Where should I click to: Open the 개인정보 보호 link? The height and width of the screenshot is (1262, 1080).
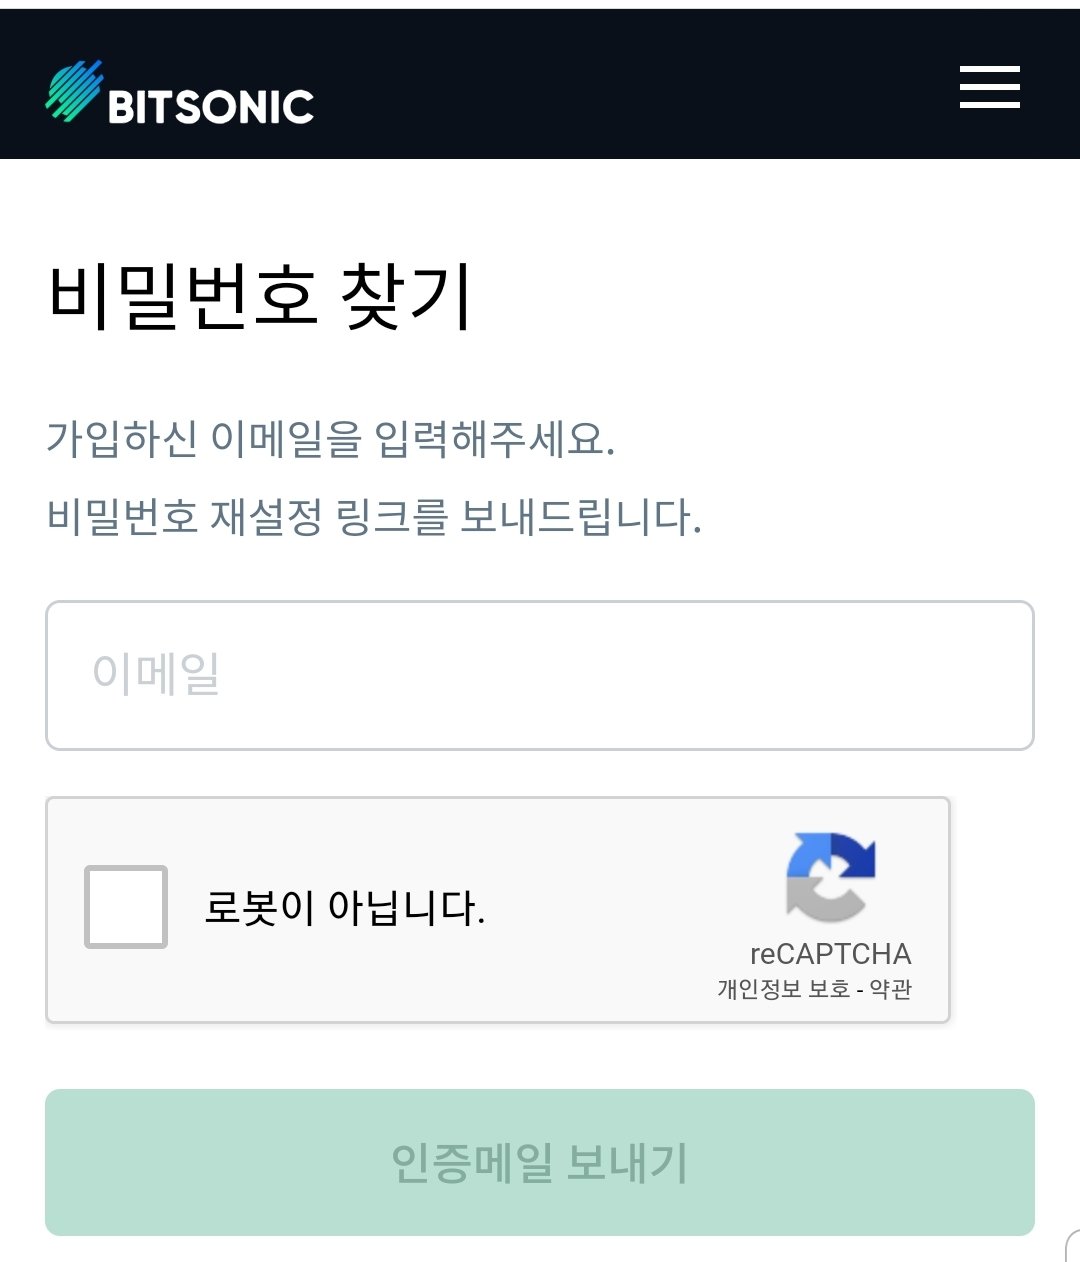(783, 989)
